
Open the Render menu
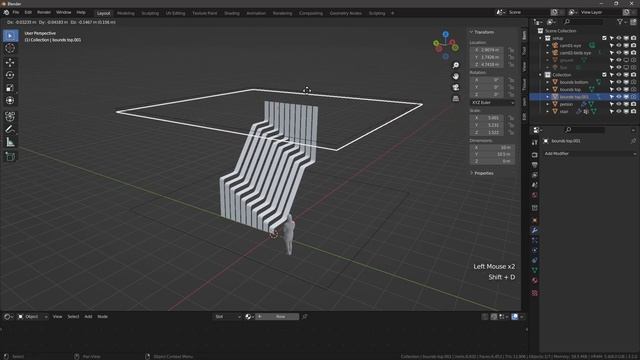pyautogui.click(x=44, y=13)
